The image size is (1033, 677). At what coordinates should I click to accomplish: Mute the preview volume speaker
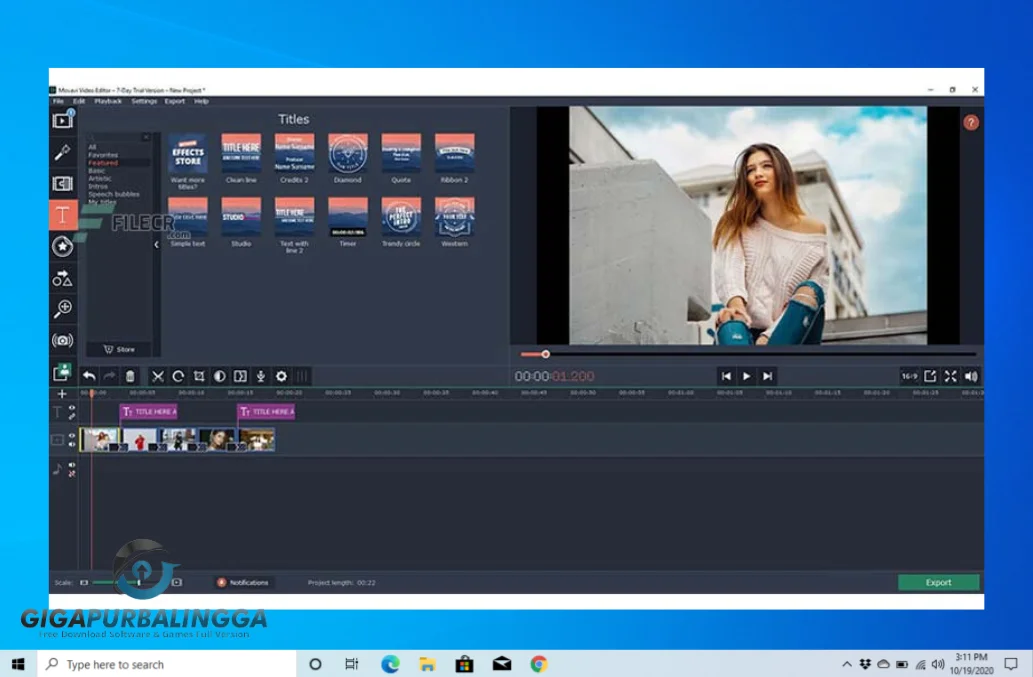pyautogui.click(x=970, y=376)
